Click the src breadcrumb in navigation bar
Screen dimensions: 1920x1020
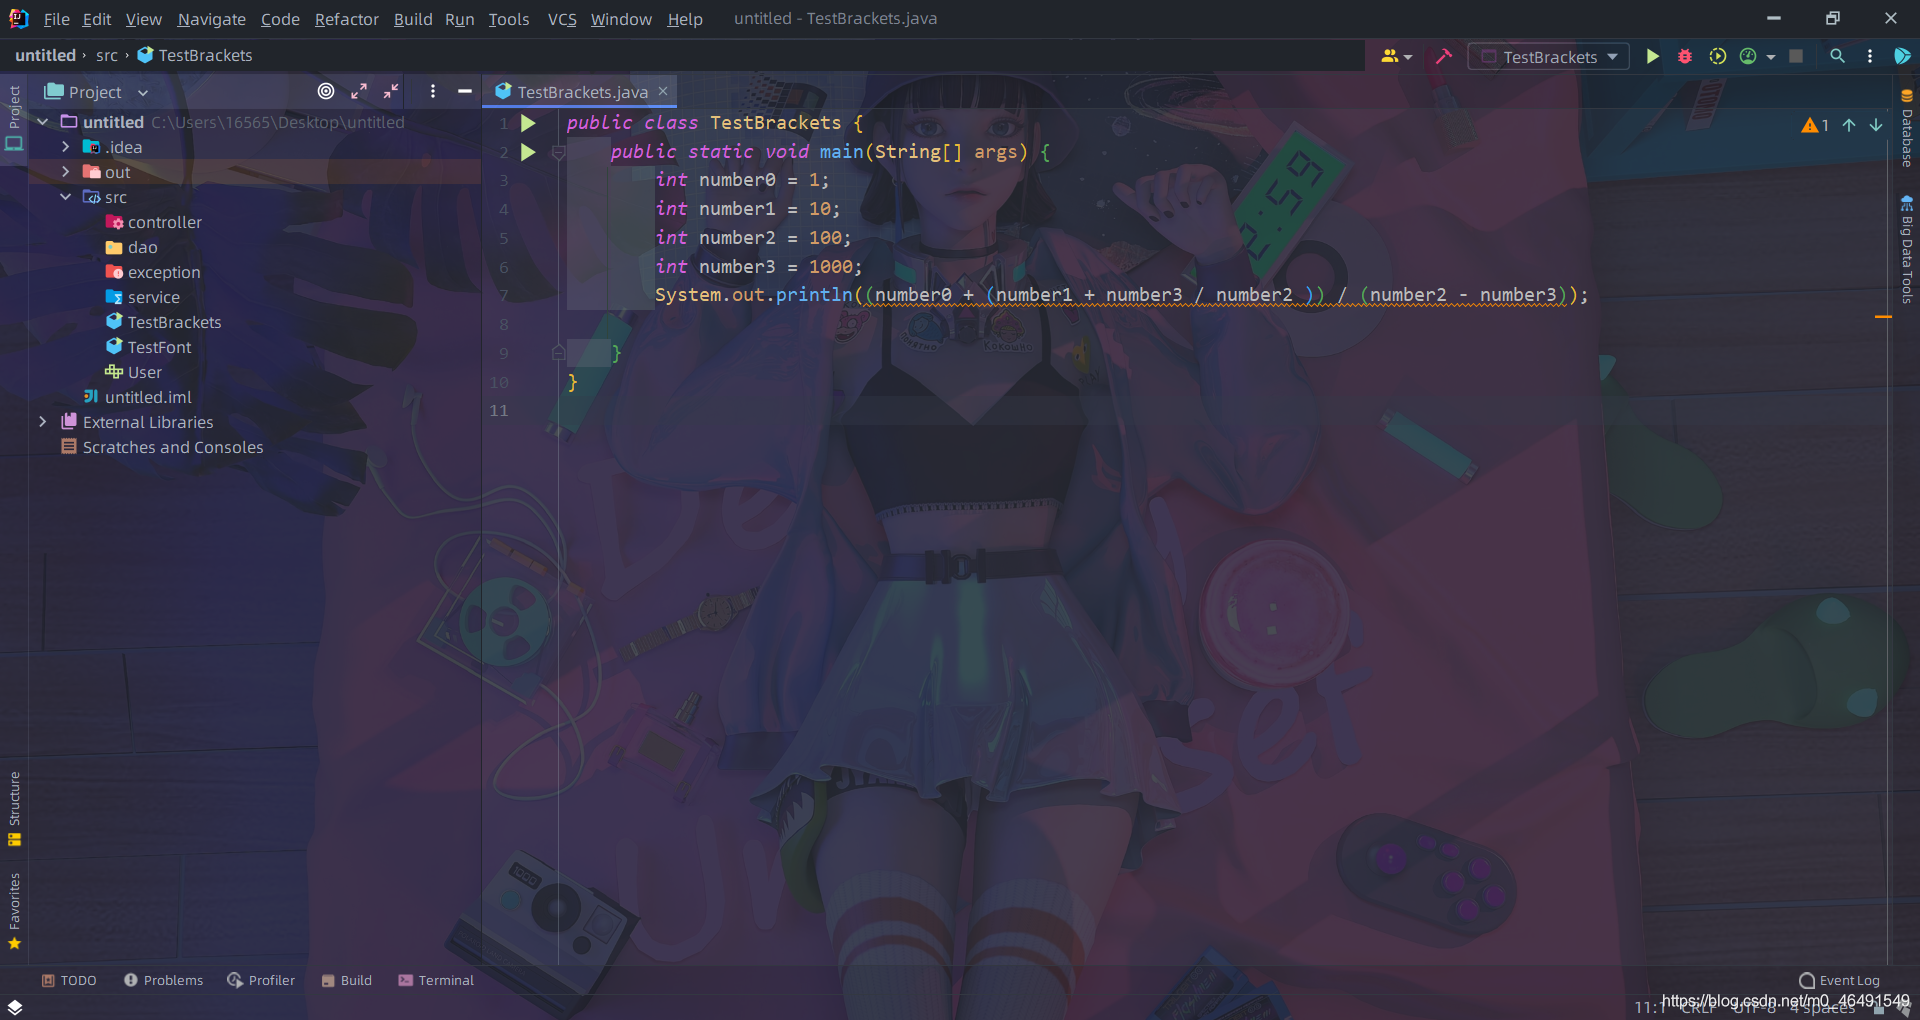107,56
